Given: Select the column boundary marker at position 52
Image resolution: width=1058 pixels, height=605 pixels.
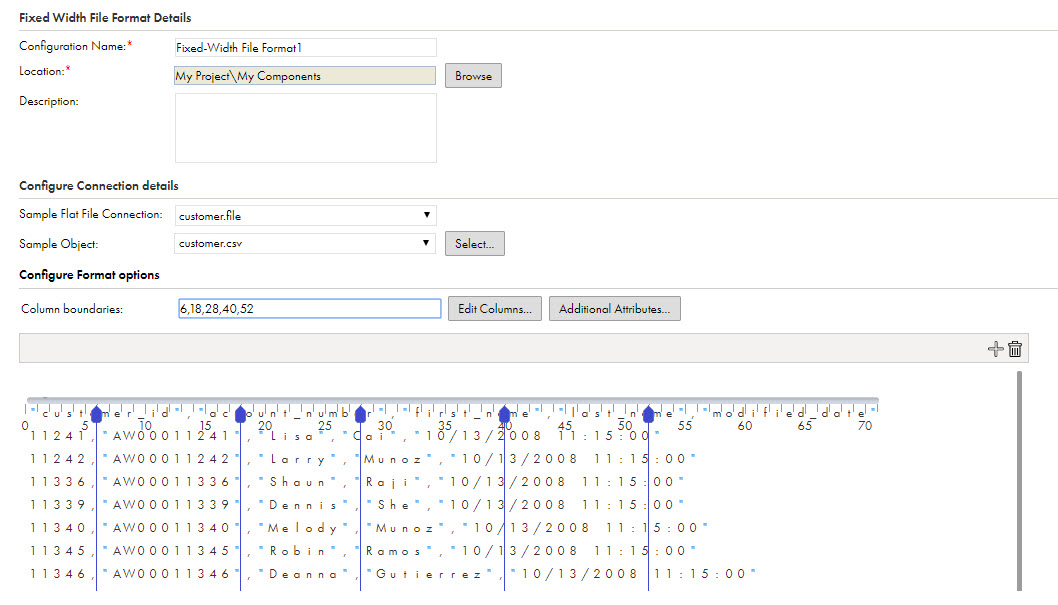Looking at the screenshot, I should tap(648, 414).
